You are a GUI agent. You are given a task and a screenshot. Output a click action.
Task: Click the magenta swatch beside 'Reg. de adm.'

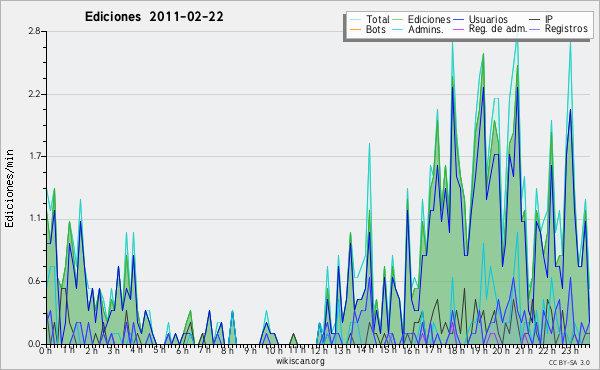(x=458, y=29)
